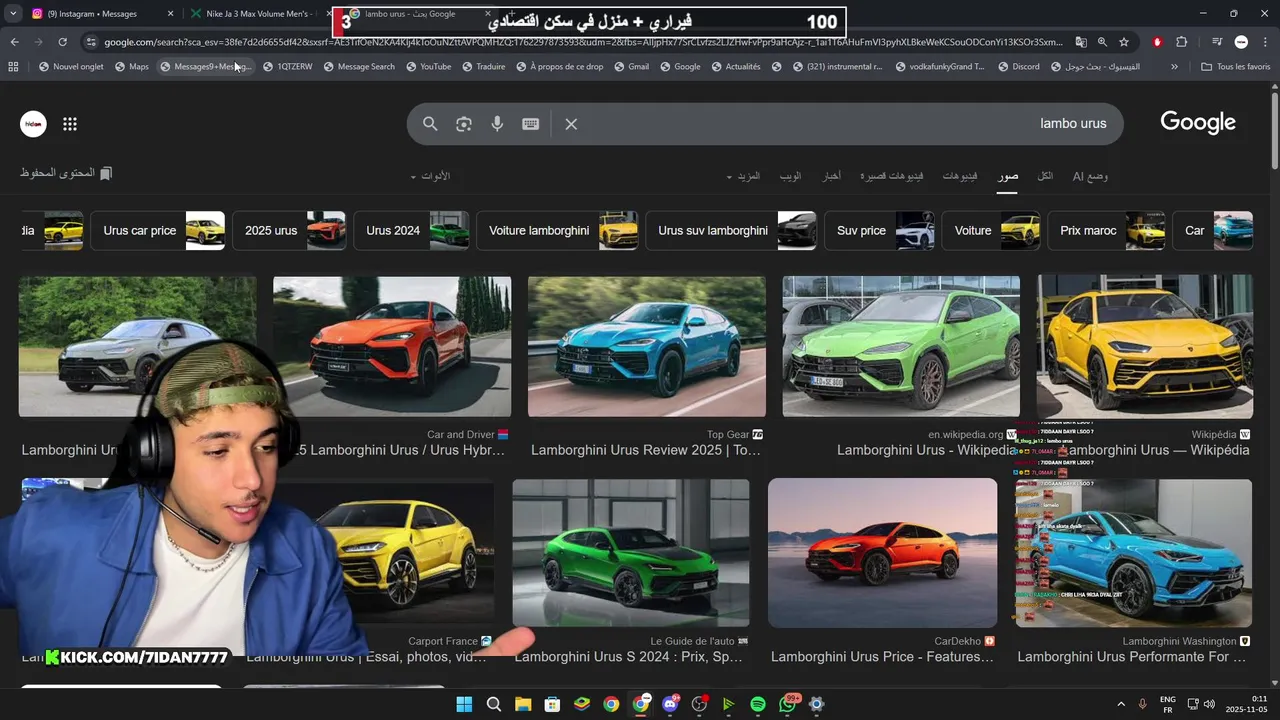1280x720 pixels.
Task: Click the page vertical scrollbar
Action: click(1274, 130)
